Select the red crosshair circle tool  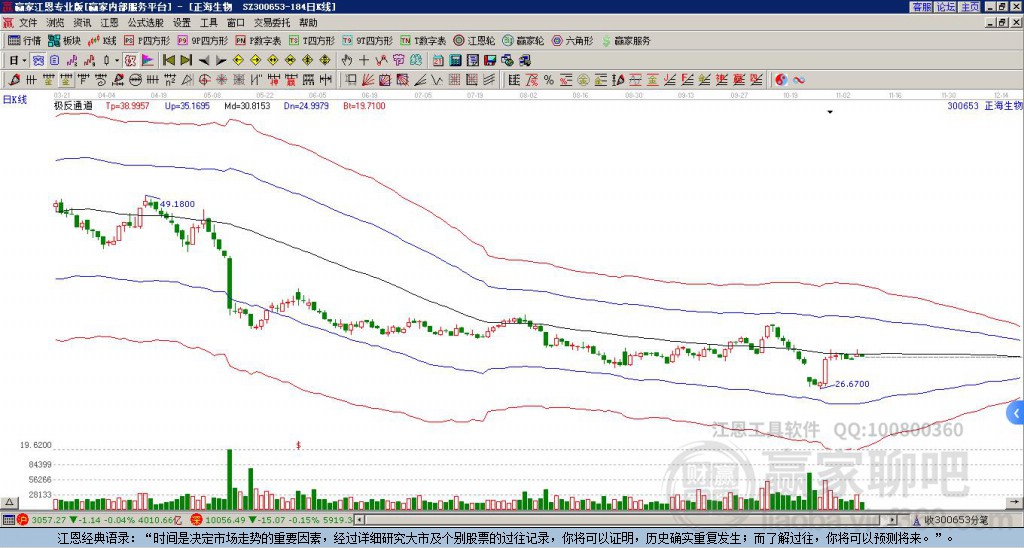pyautogui.click(x=204, y=80)
